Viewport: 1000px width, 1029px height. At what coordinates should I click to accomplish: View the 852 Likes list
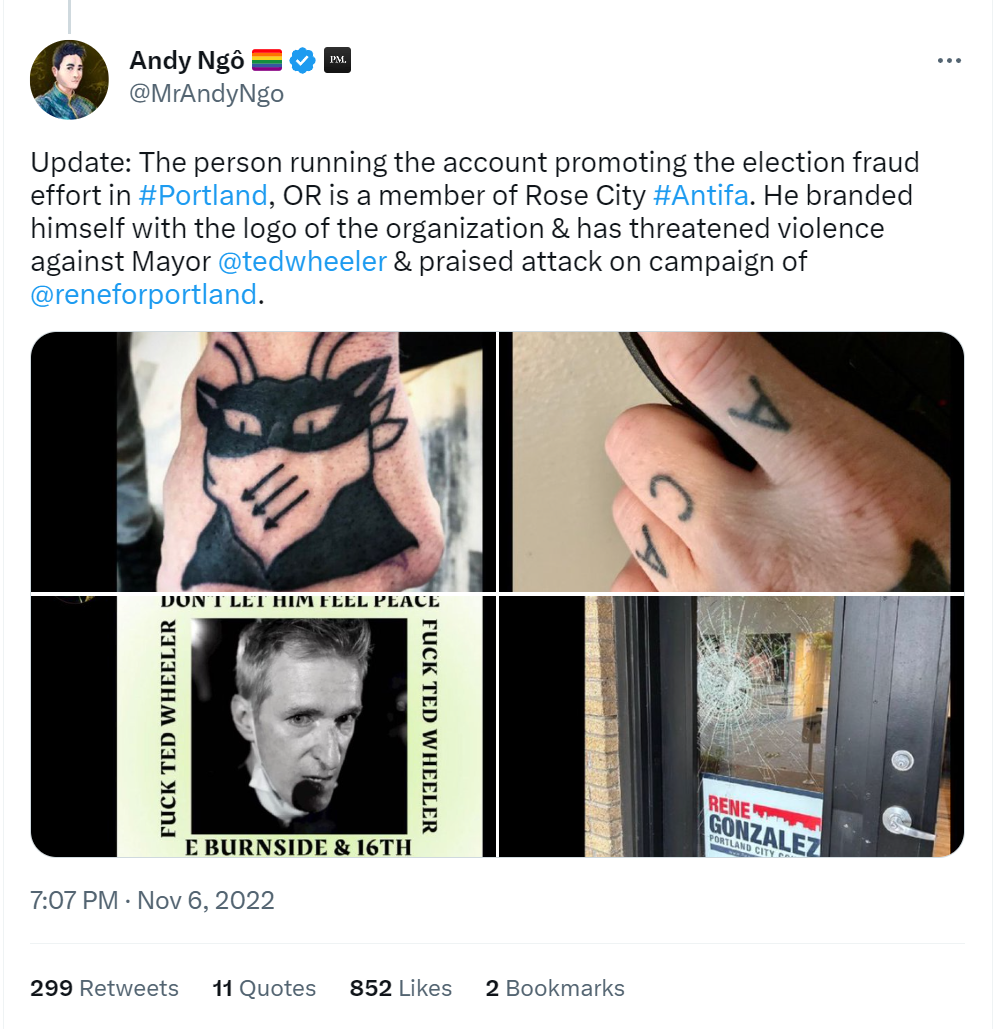point(400,988)
